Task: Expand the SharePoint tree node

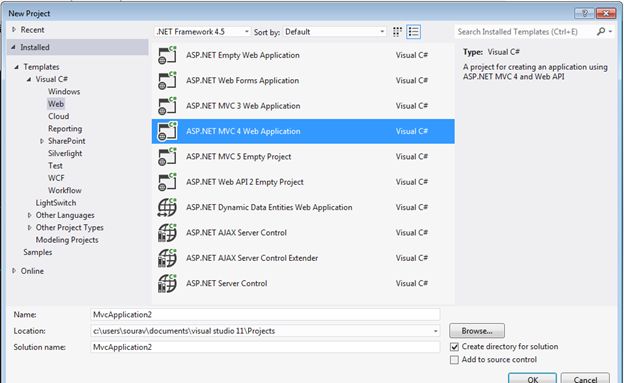Action: coord(42,141)
